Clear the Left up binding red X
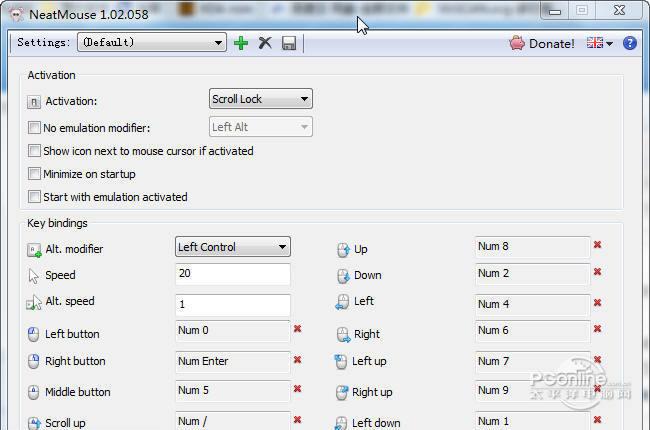The width and height of the screenshot is (650, 430). tap(597, 360)
